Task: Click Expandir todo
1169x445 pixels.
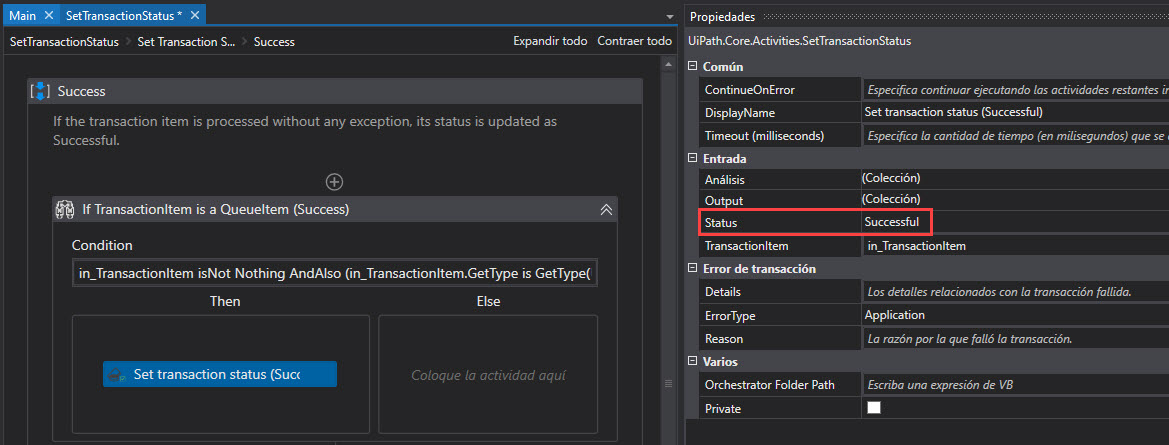Action: 550,41
